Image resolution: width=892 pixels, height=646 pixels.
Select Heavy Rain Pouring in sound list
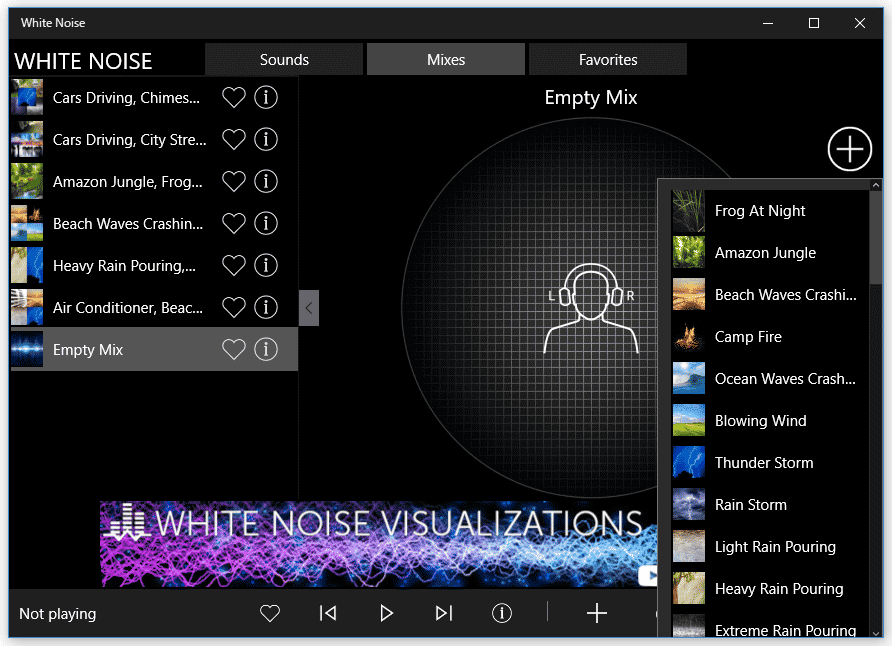point(770,589)
